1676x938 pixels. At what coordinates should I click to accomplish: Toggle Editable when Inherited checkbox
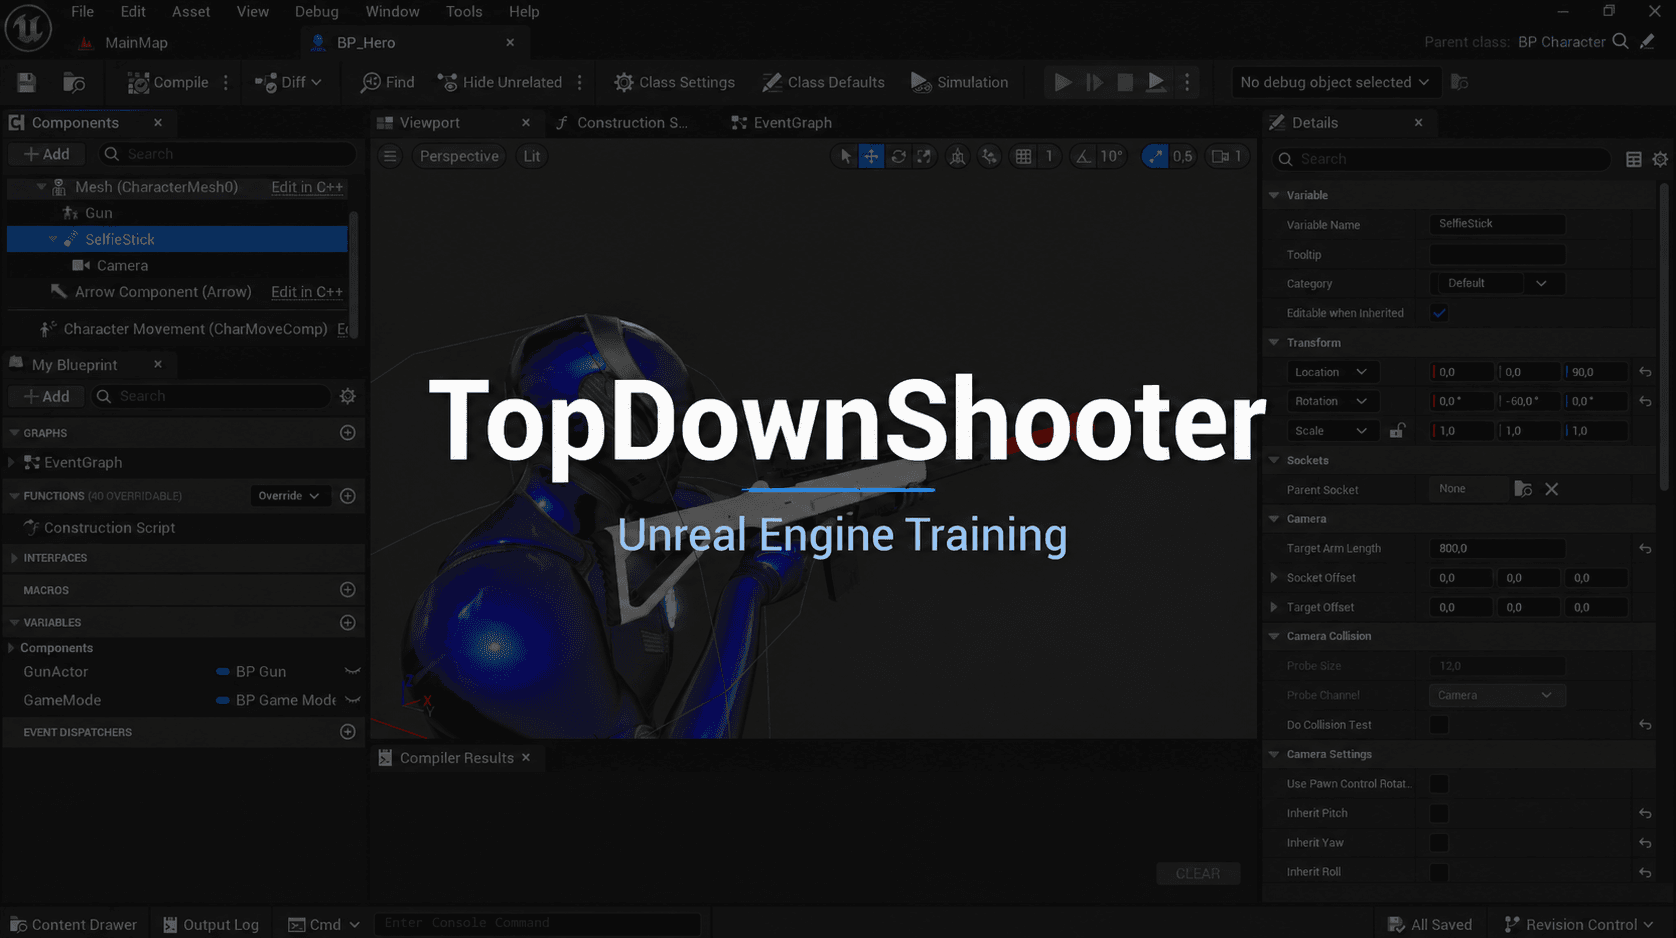pos(1439,313)
